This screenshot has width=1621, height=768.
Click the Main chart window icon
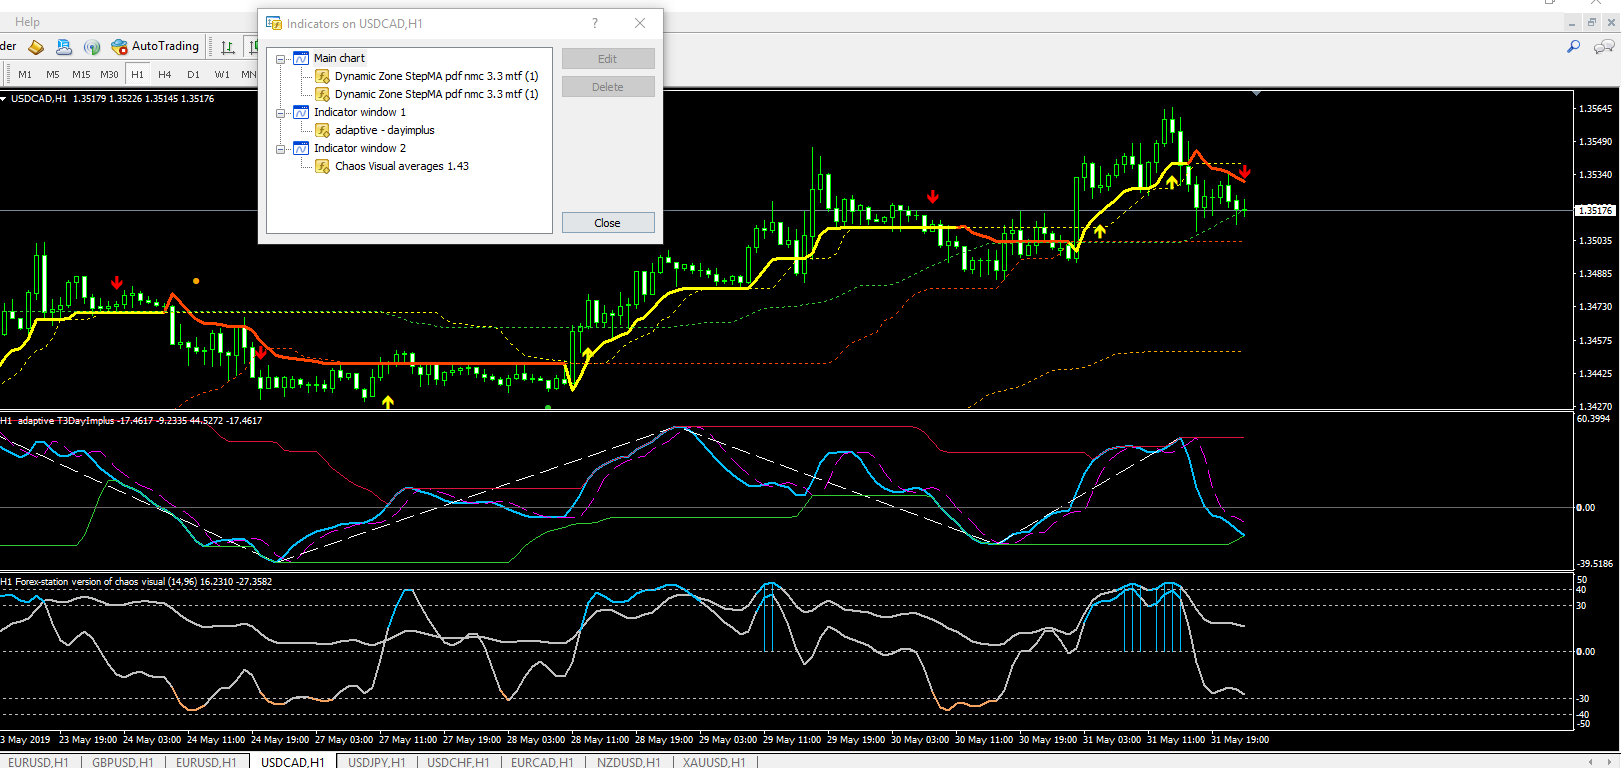(301, 58)
